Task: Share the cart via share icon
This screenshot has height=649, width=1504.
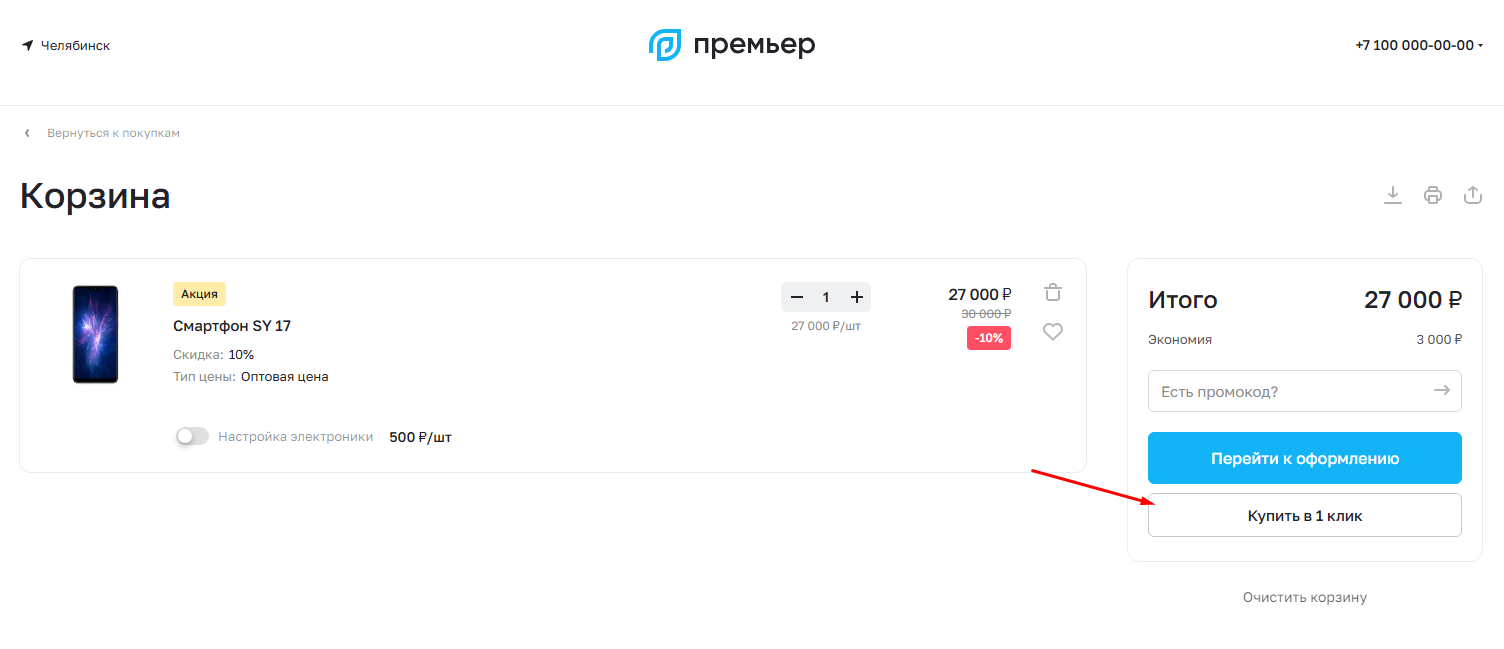Action: click(x=1472, y=195)
